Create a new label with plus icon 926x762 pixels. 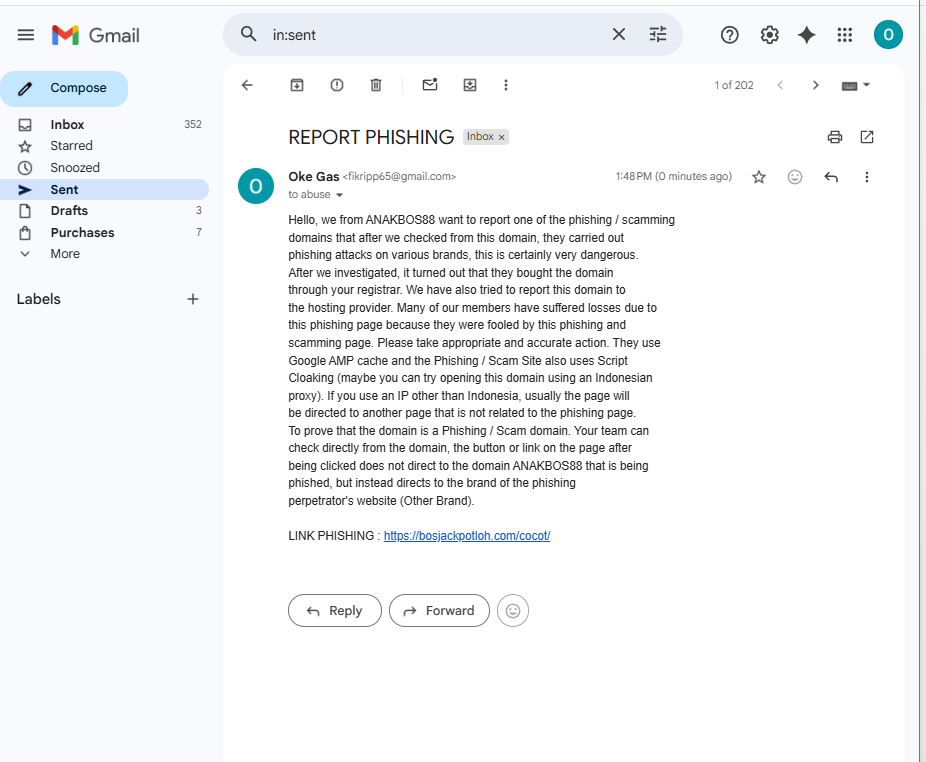[x=193, y=299]
